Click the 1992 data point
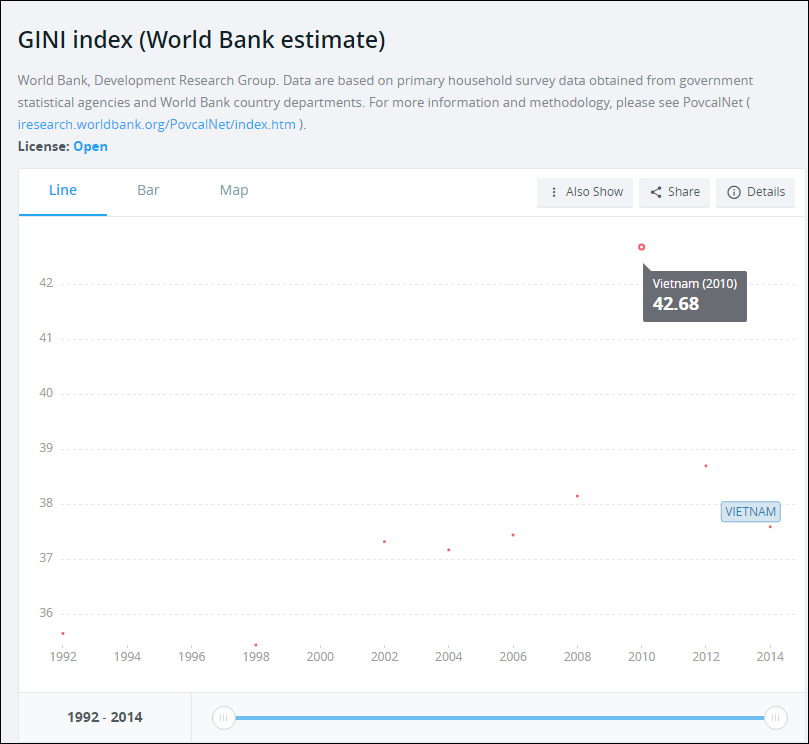The height and width of the screenshot is (744, 809). [x=63, y=633]
